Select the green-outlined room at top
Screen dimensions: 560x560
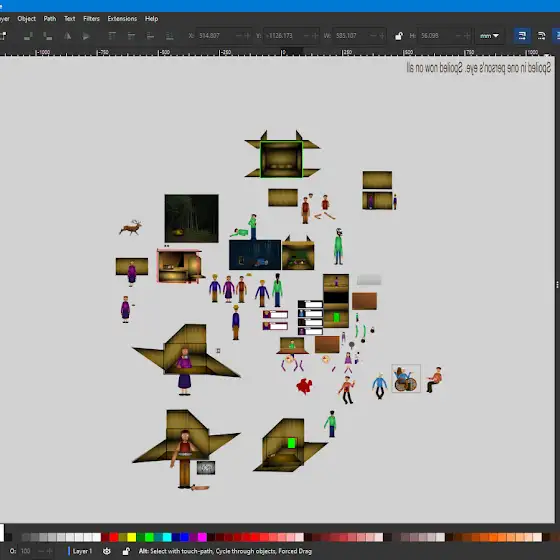pos(281,159)
